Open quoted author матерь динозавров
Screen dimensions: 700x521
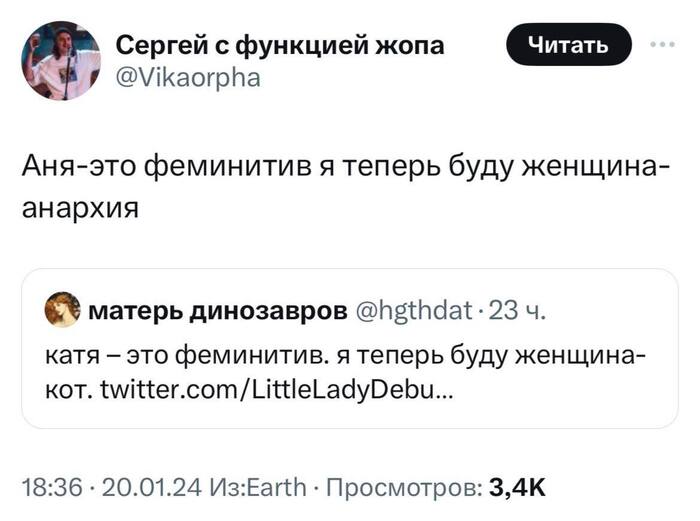coord(216,310)
